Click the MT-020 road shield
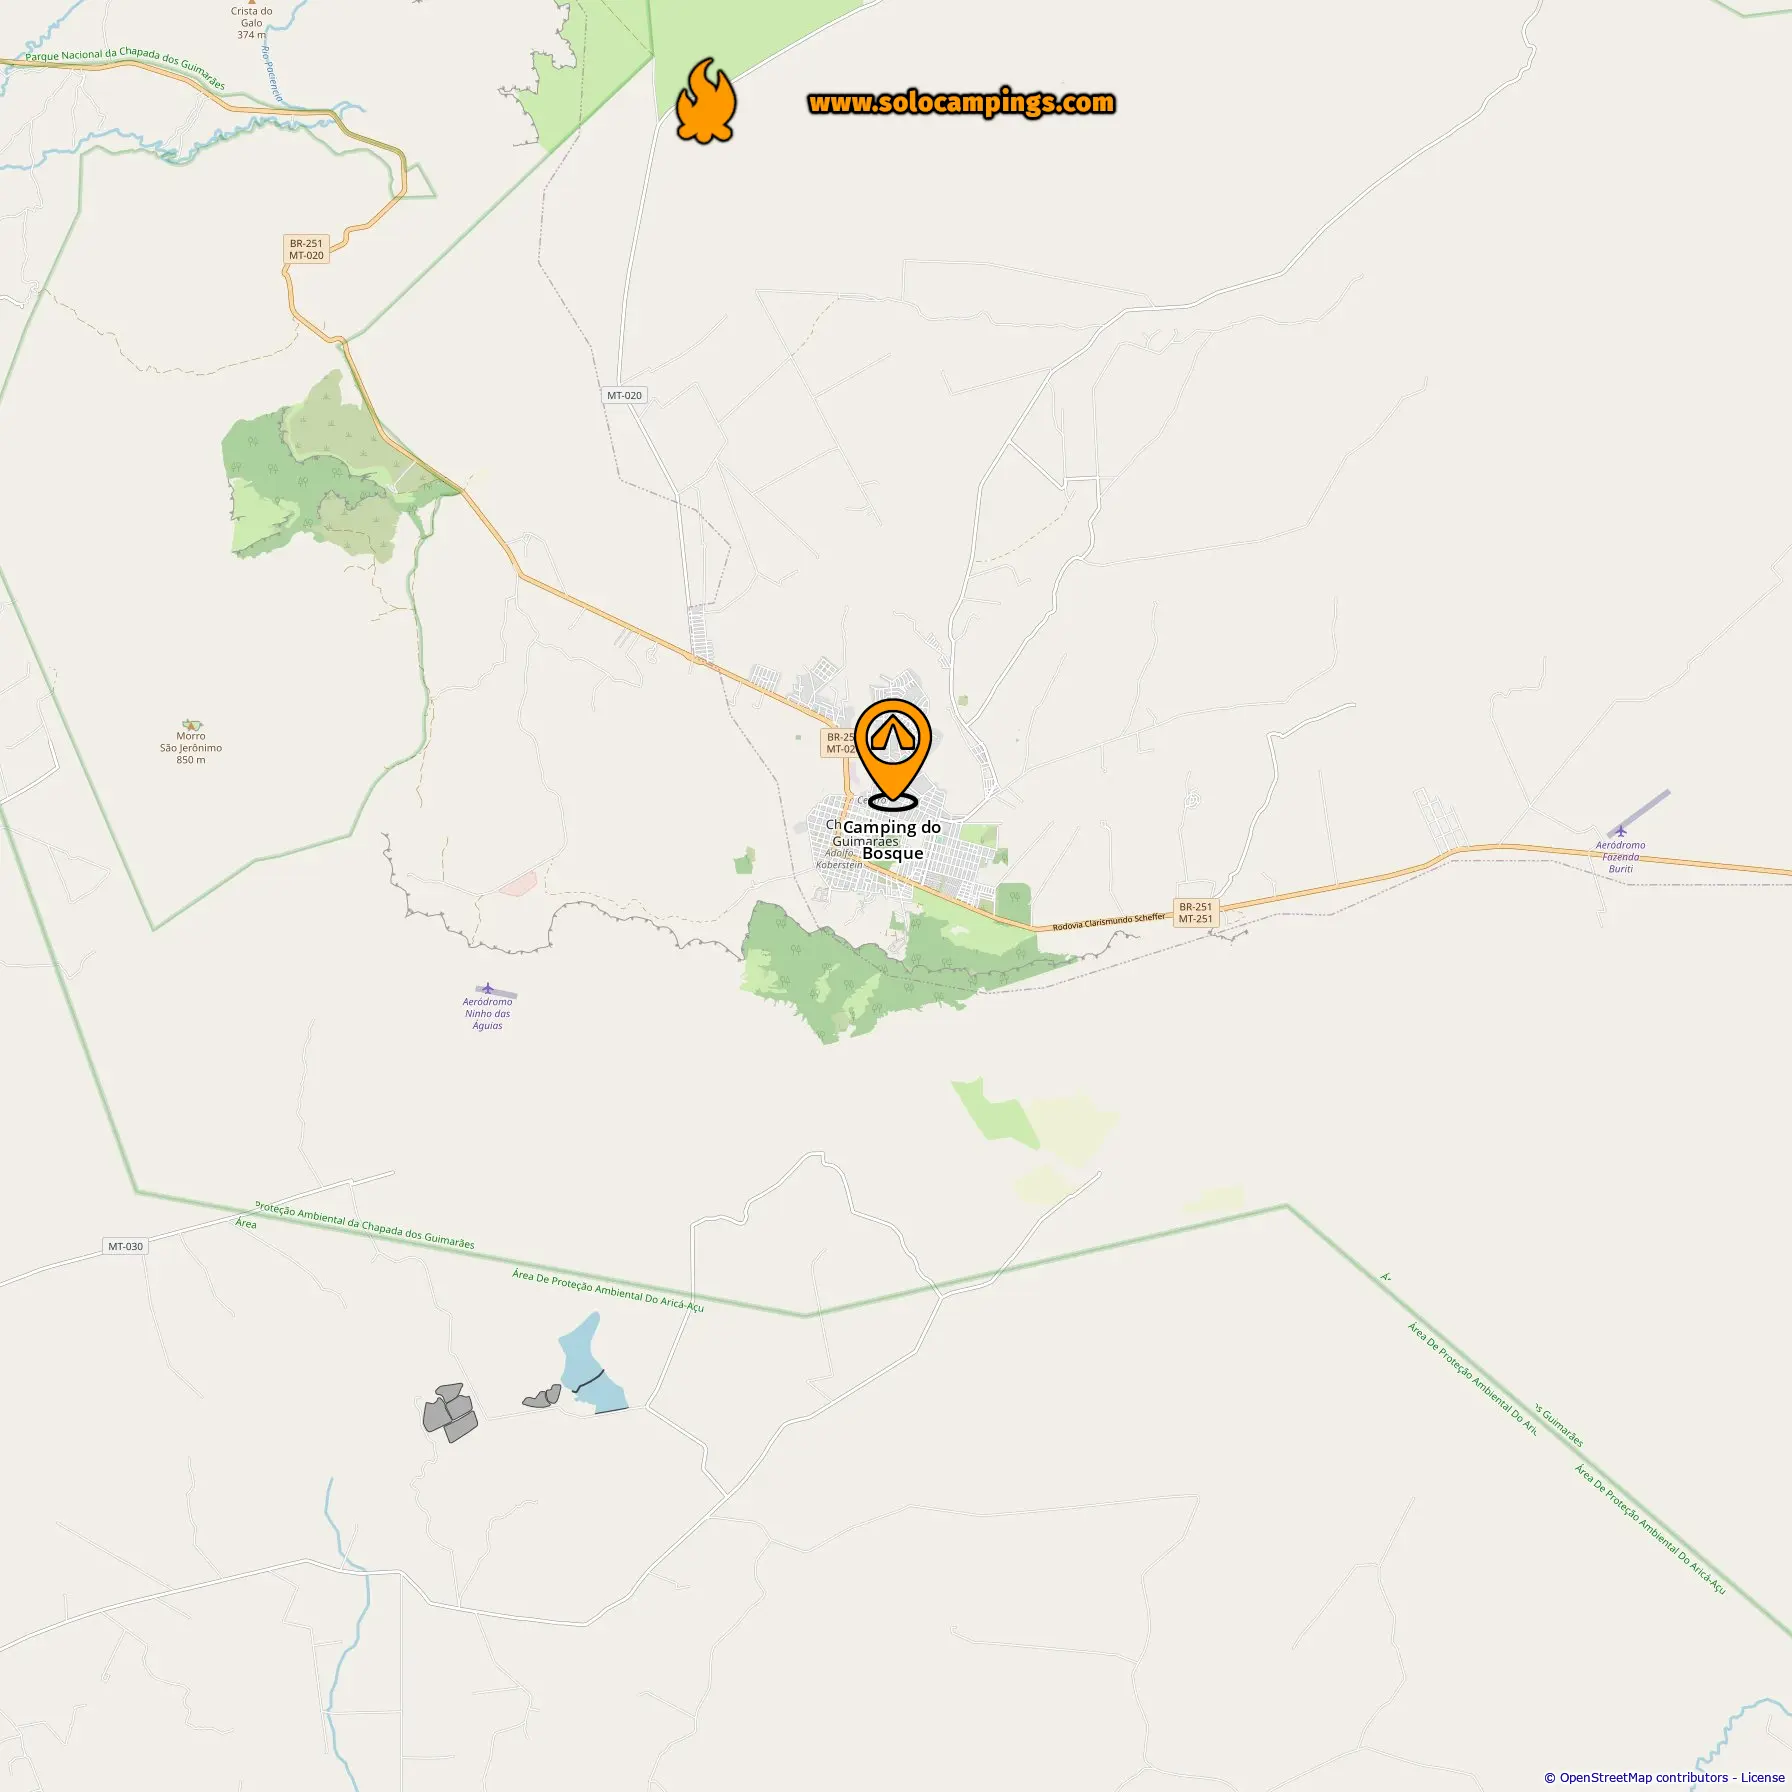 [x=624, y=395]
